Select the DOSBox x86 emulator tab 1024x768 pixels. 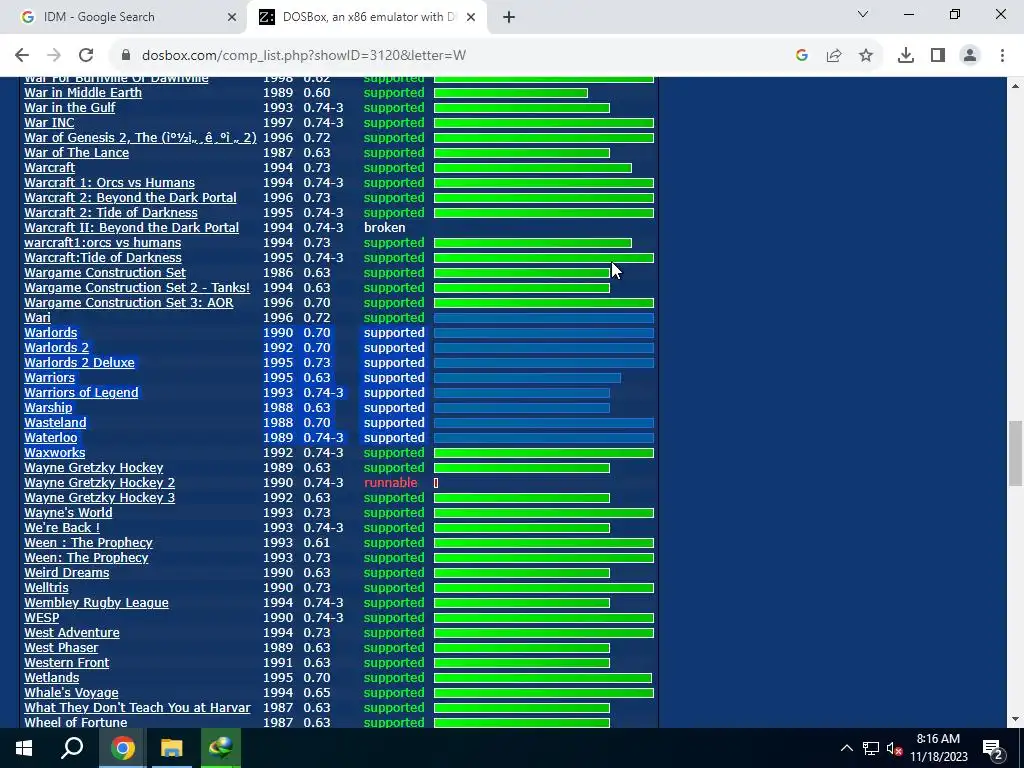pyautogui.click(x=368, y=17)
